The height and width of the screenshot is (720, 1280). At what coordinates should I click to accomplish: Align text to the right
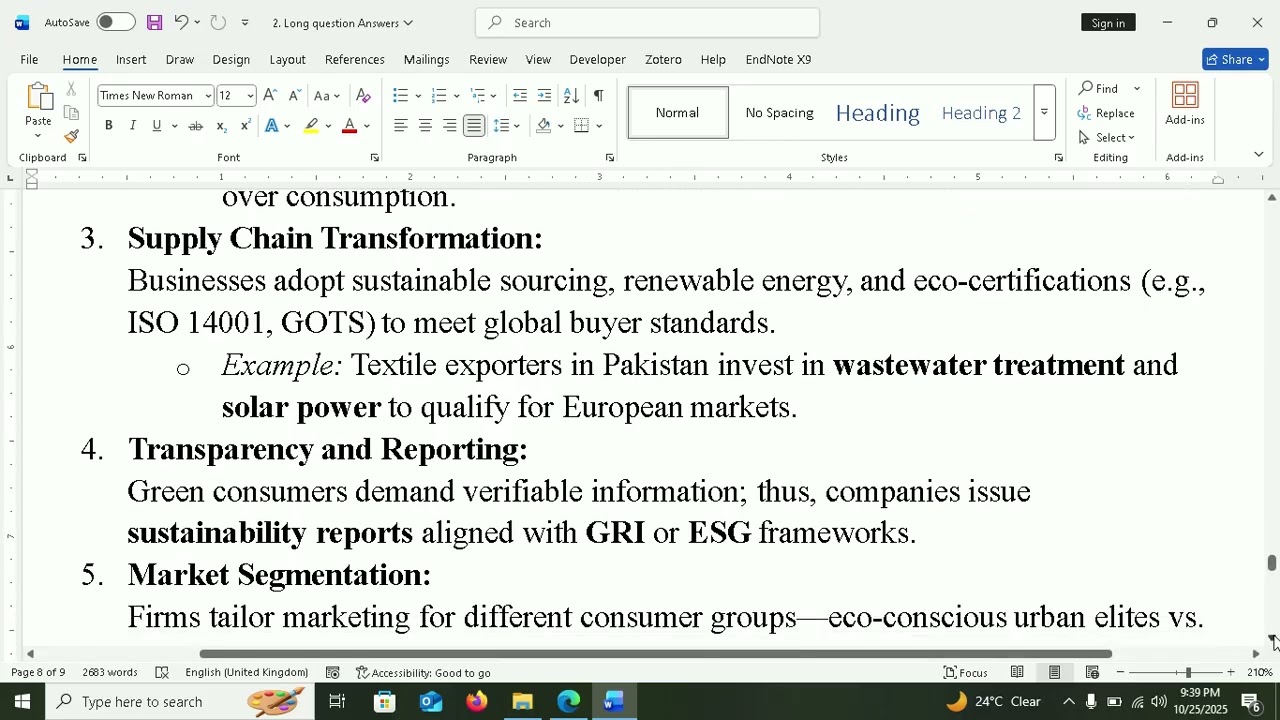click(449, 126)
